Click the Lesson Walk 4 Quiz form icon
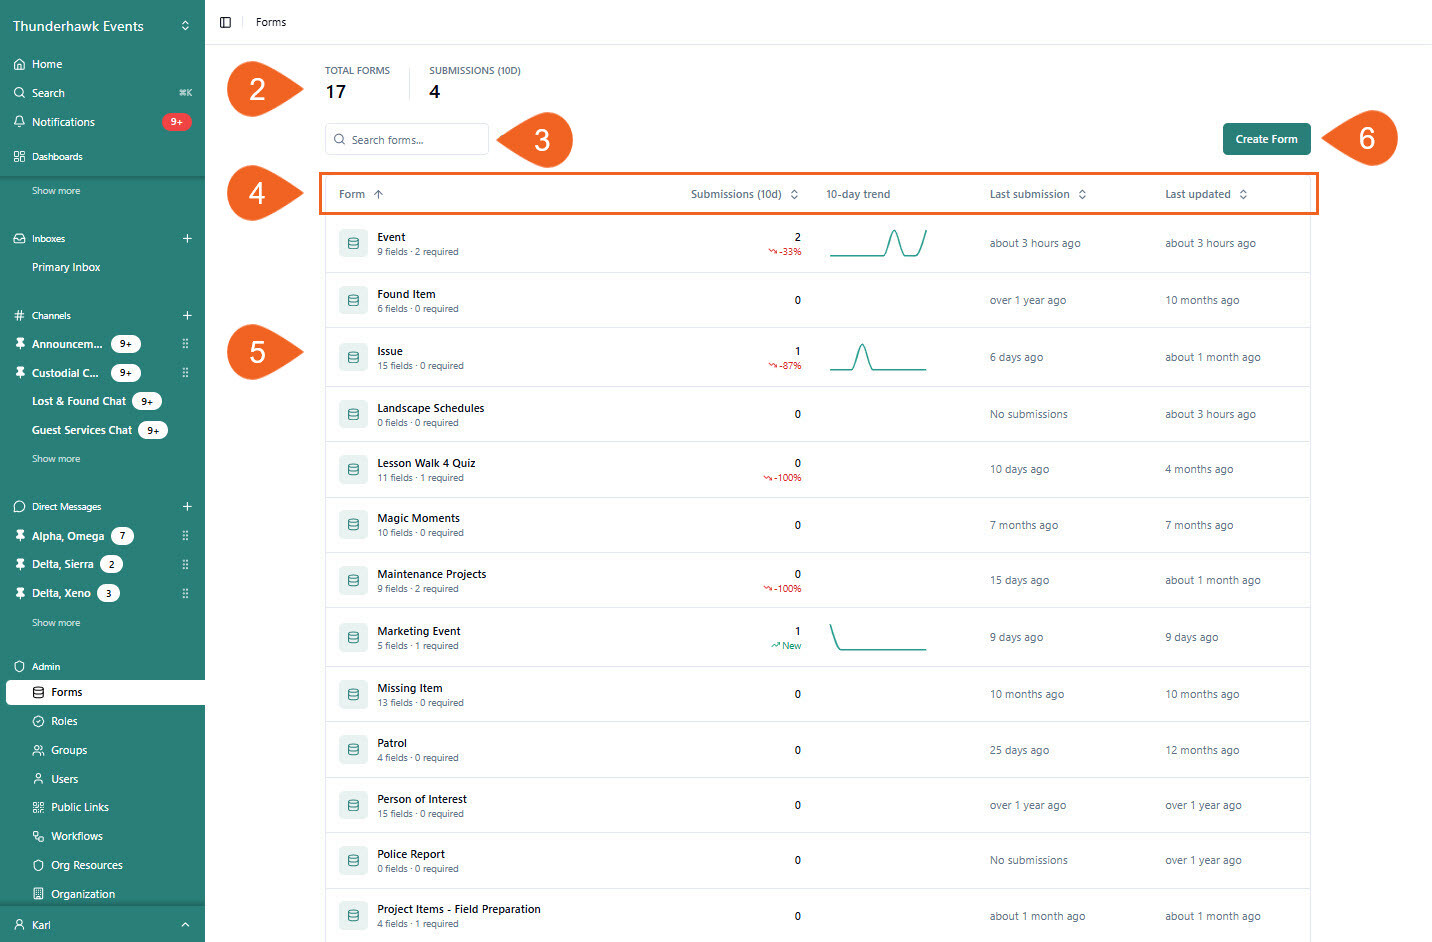 (x=353, y=470)
